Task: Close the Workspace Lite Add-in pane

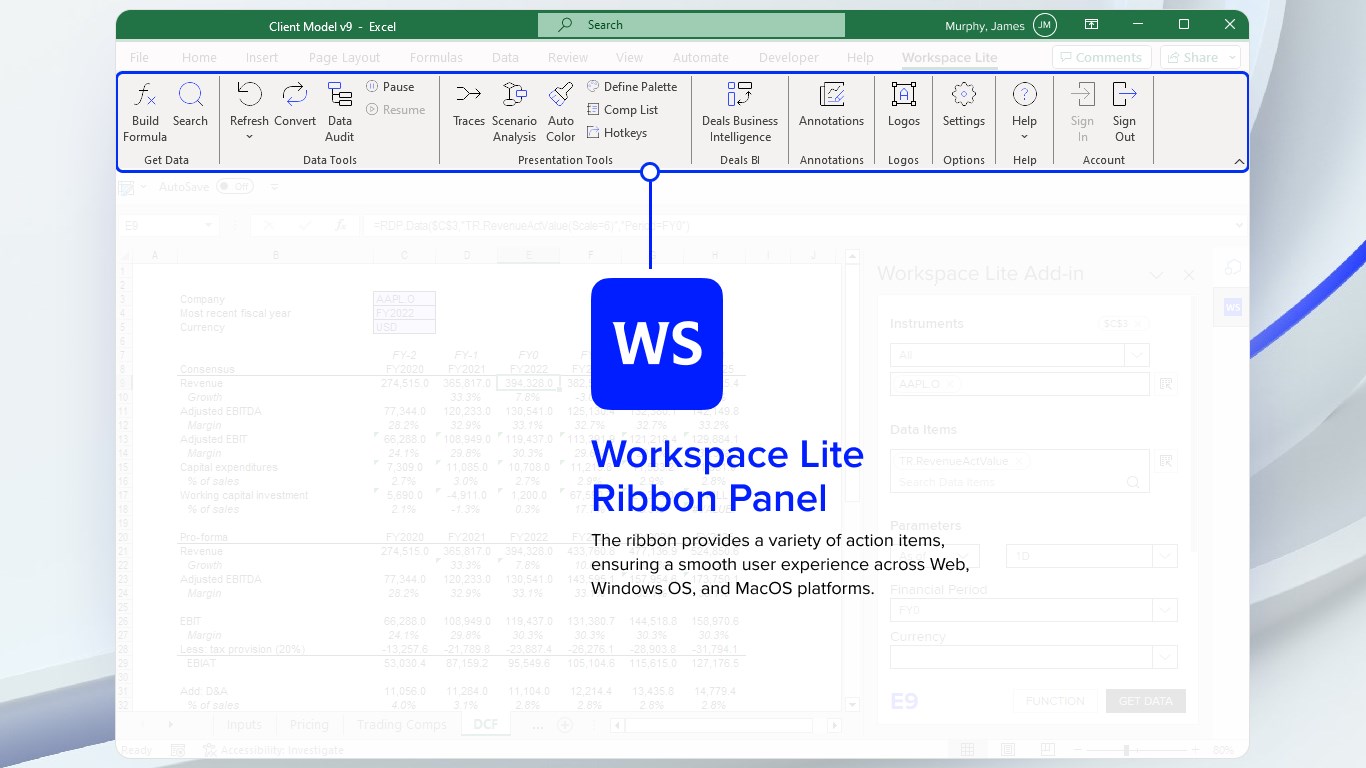Action: coord(1189,275)
